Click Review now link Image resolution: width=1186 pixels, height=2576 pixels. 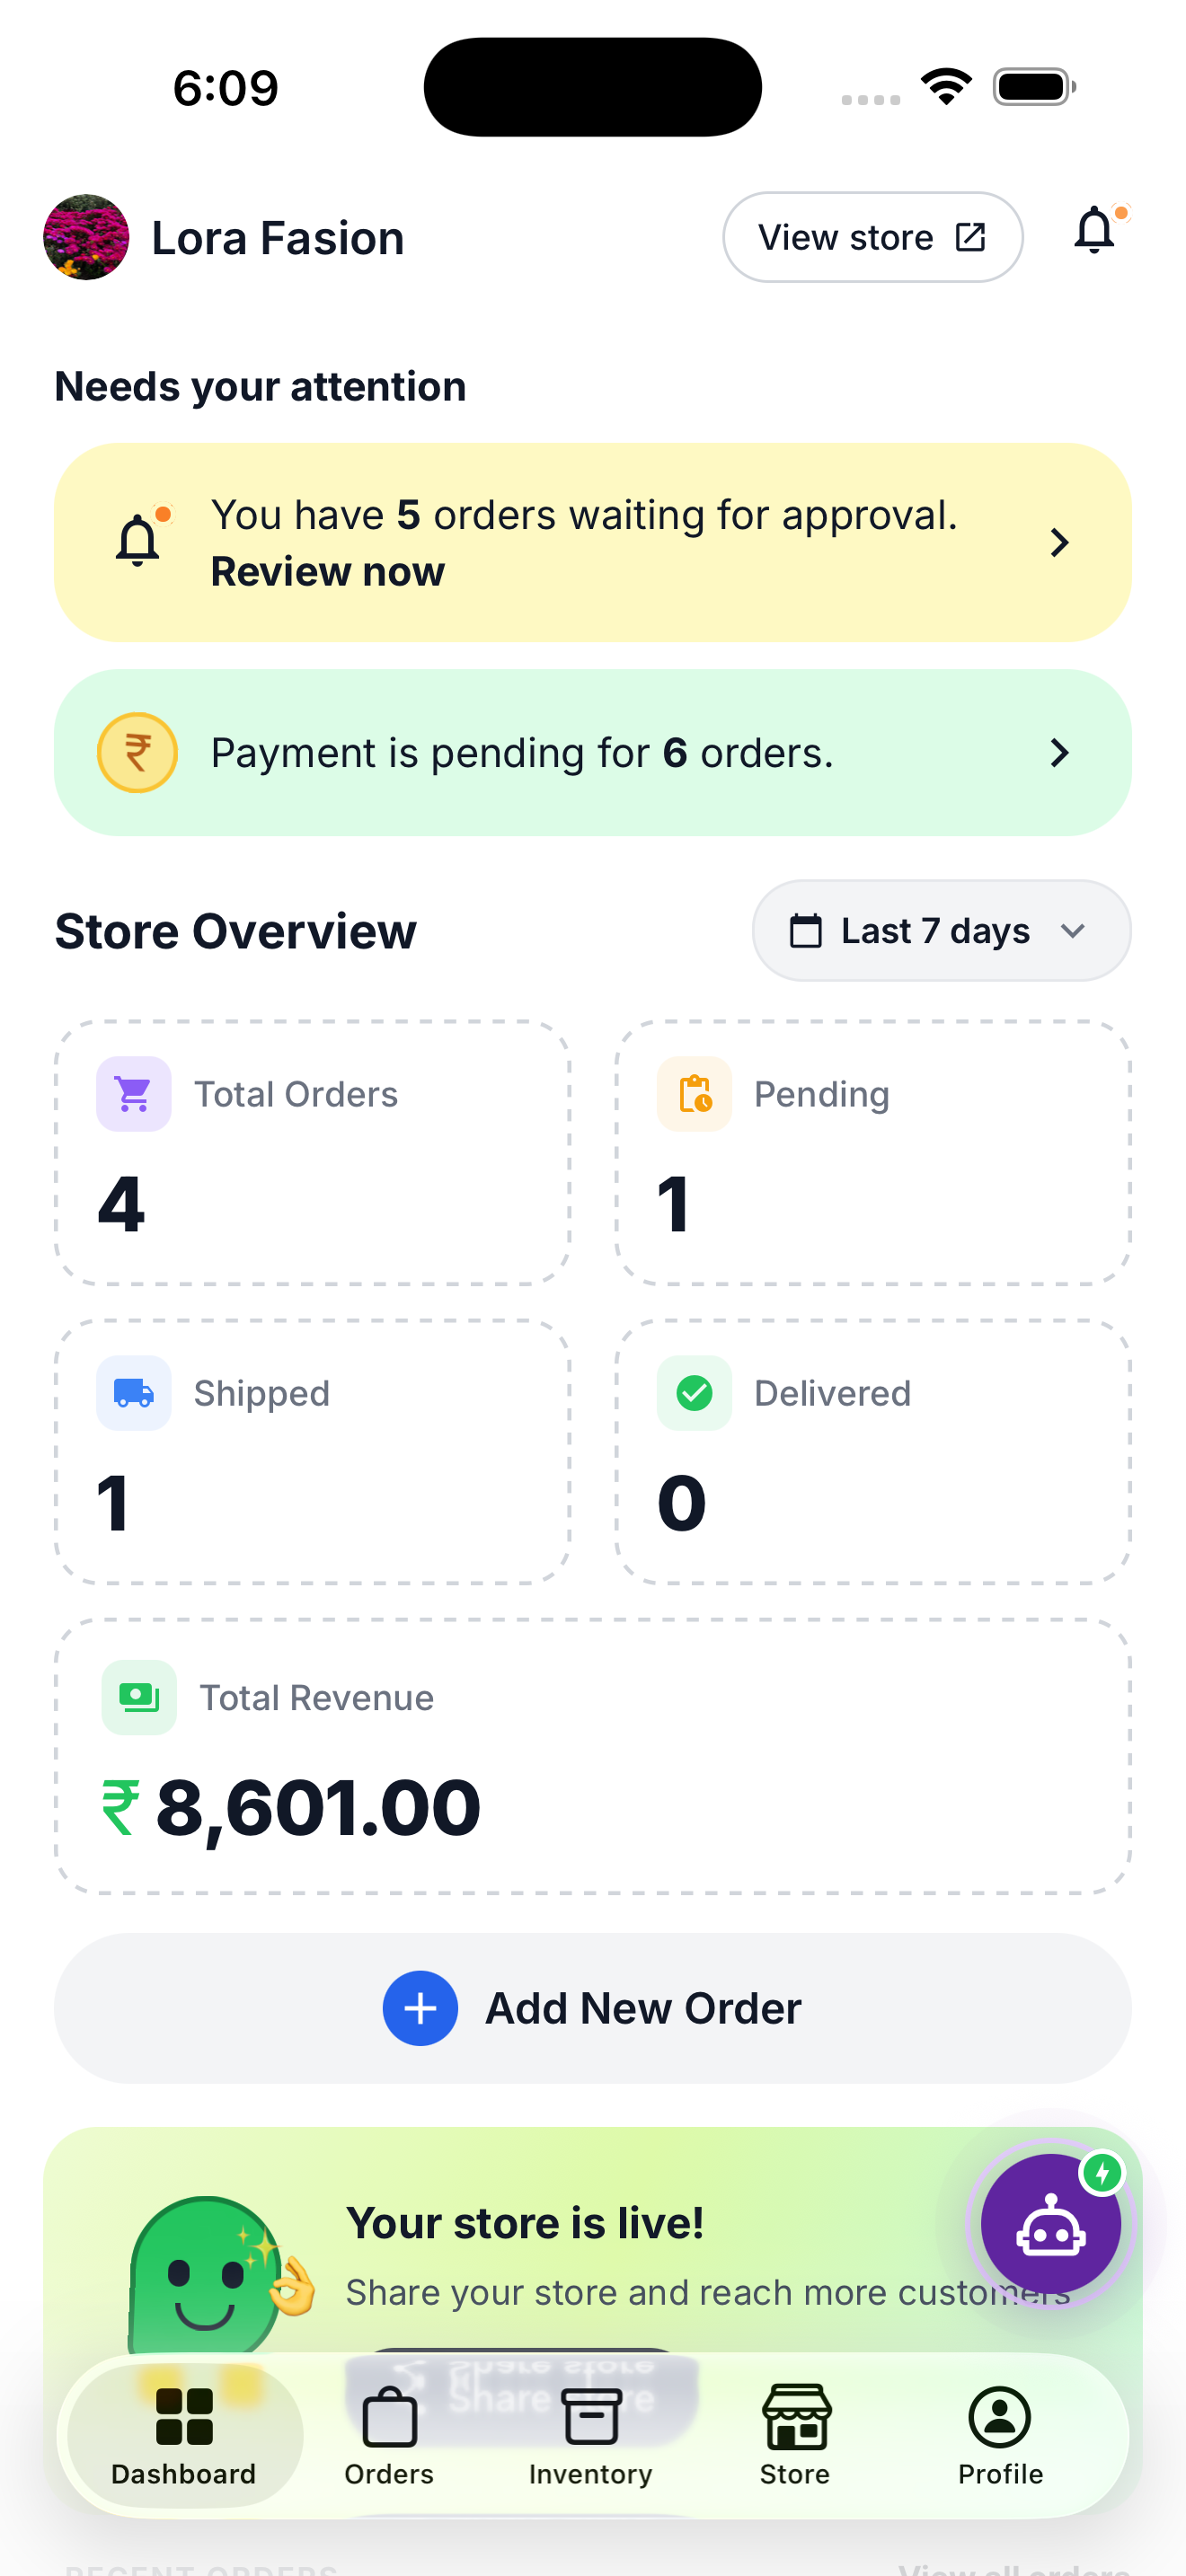tap(328, 572)
